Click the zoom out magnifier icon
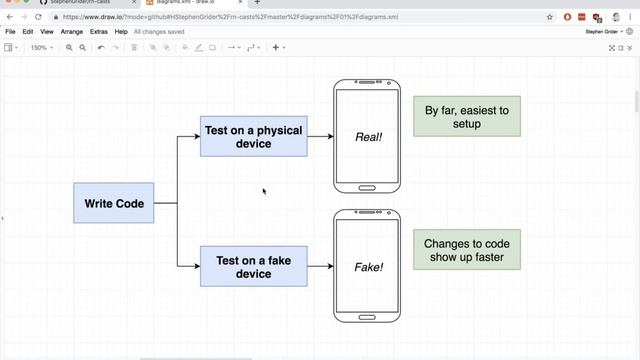The image size is (640, 360). [x=82, y=48]
